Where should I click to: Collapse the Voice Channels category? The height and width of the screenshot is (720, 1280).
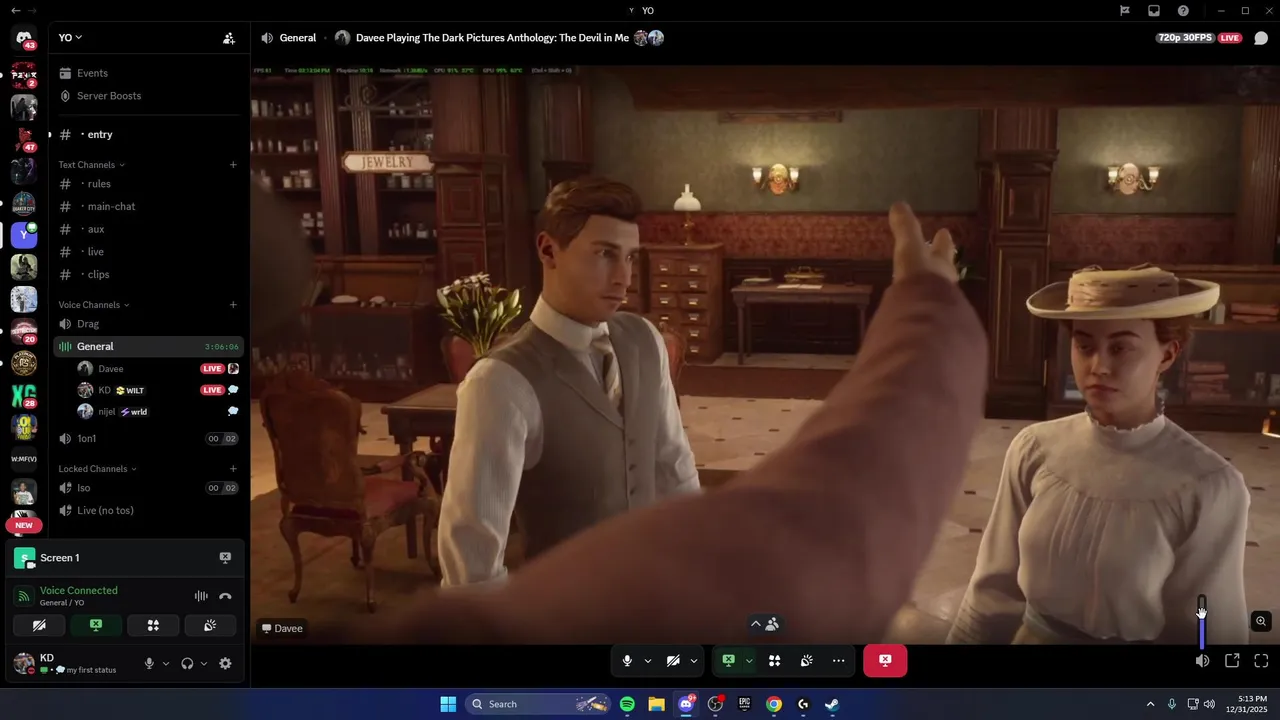tap(93, 305)
